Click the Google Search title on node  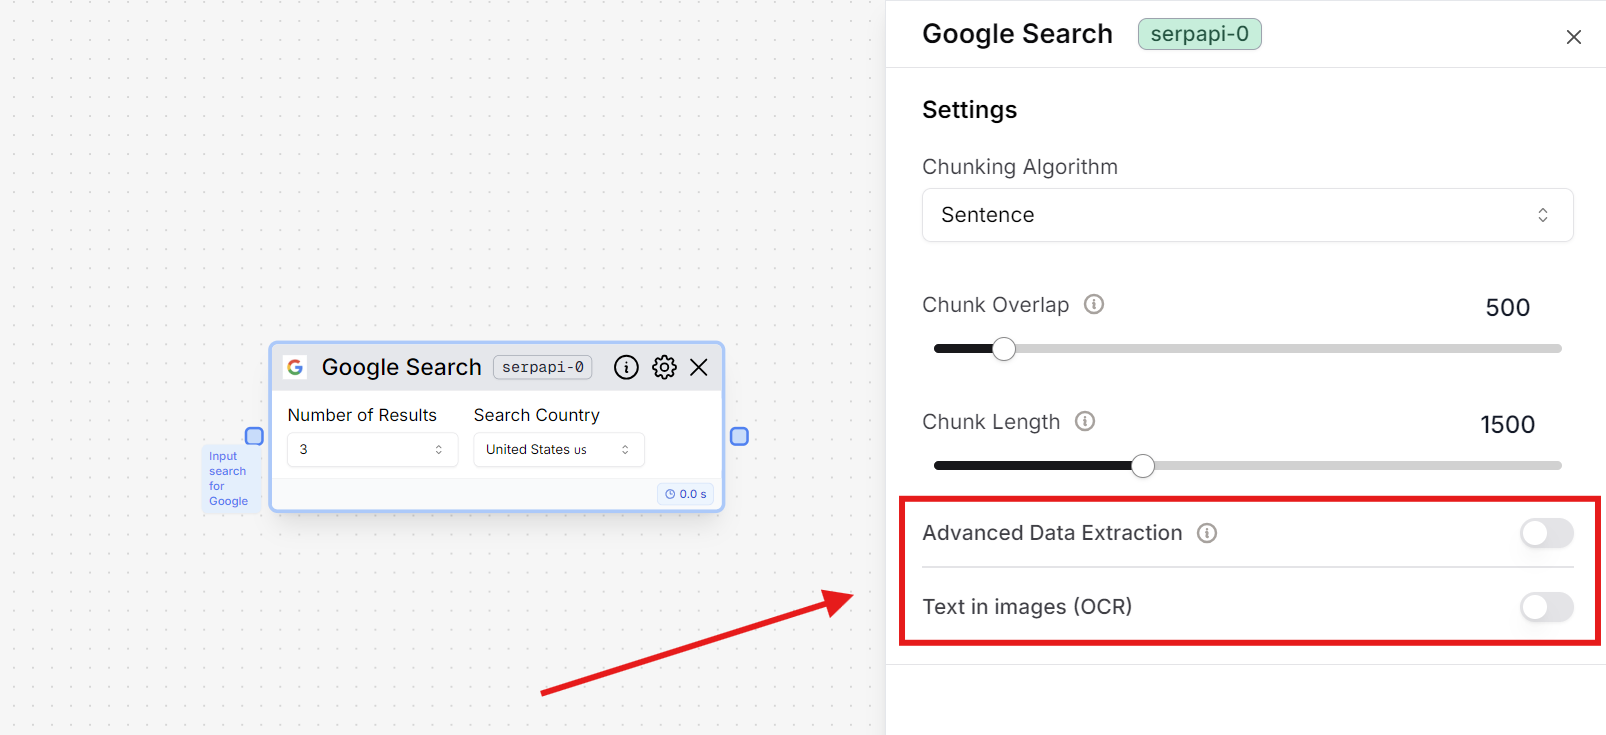(x=402, y=367)
